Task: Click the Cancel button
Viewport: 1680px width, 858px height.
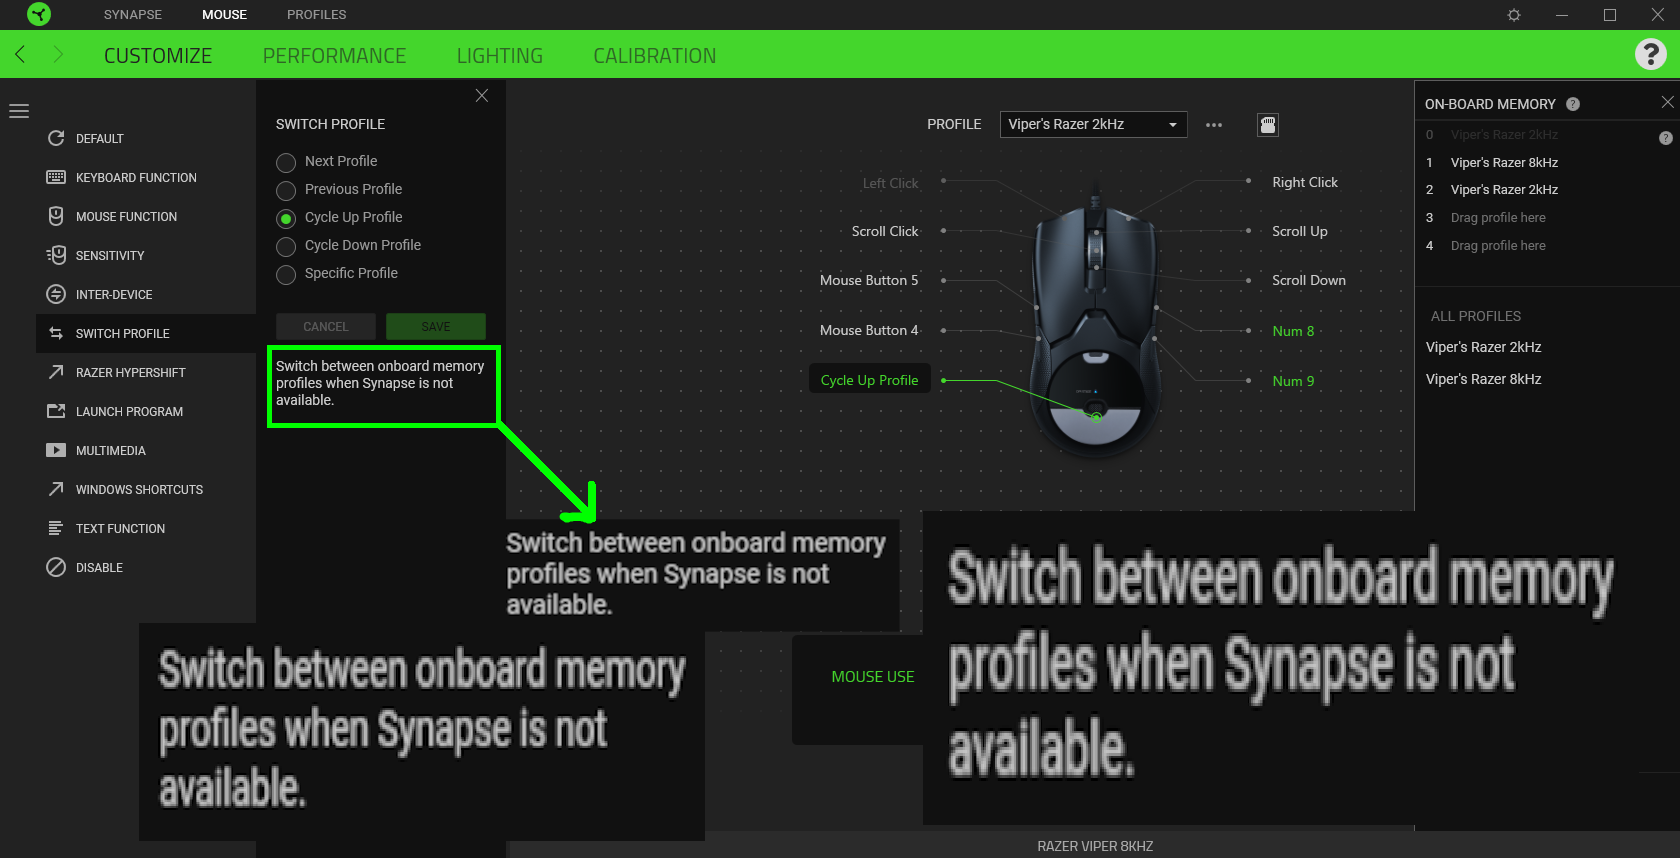Action: pos(326,326)
